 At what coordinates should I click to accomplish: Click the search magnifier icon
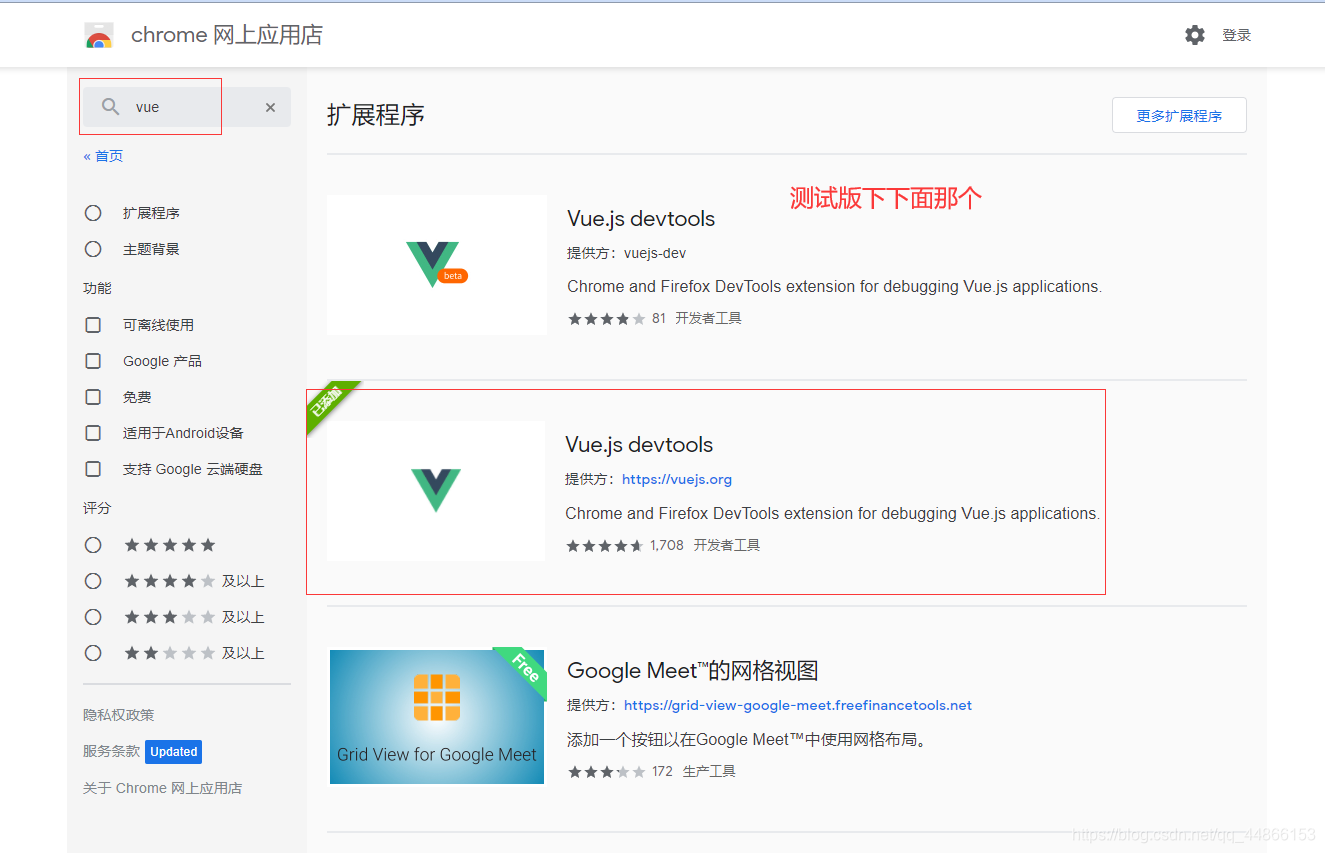click(111, 107)
